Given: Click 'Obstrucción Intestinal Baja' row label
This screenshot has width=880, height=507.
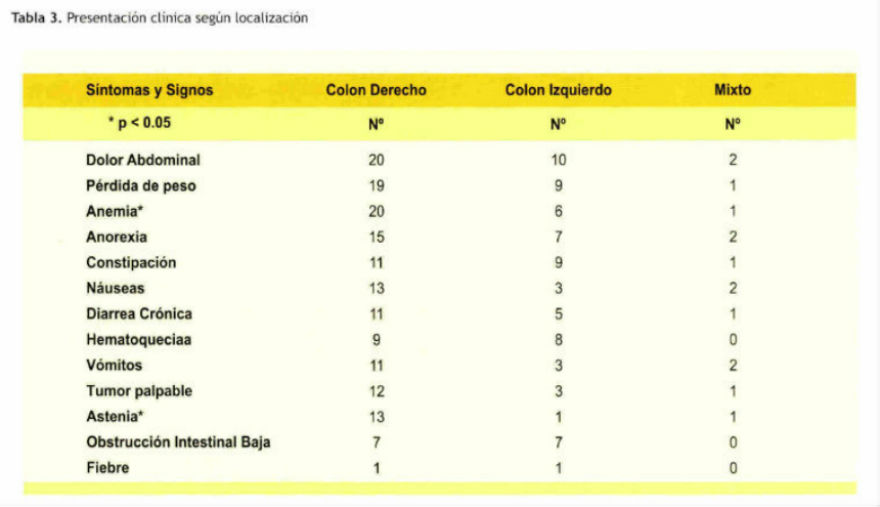Looking at the screenshot, I should coord(178,442).
